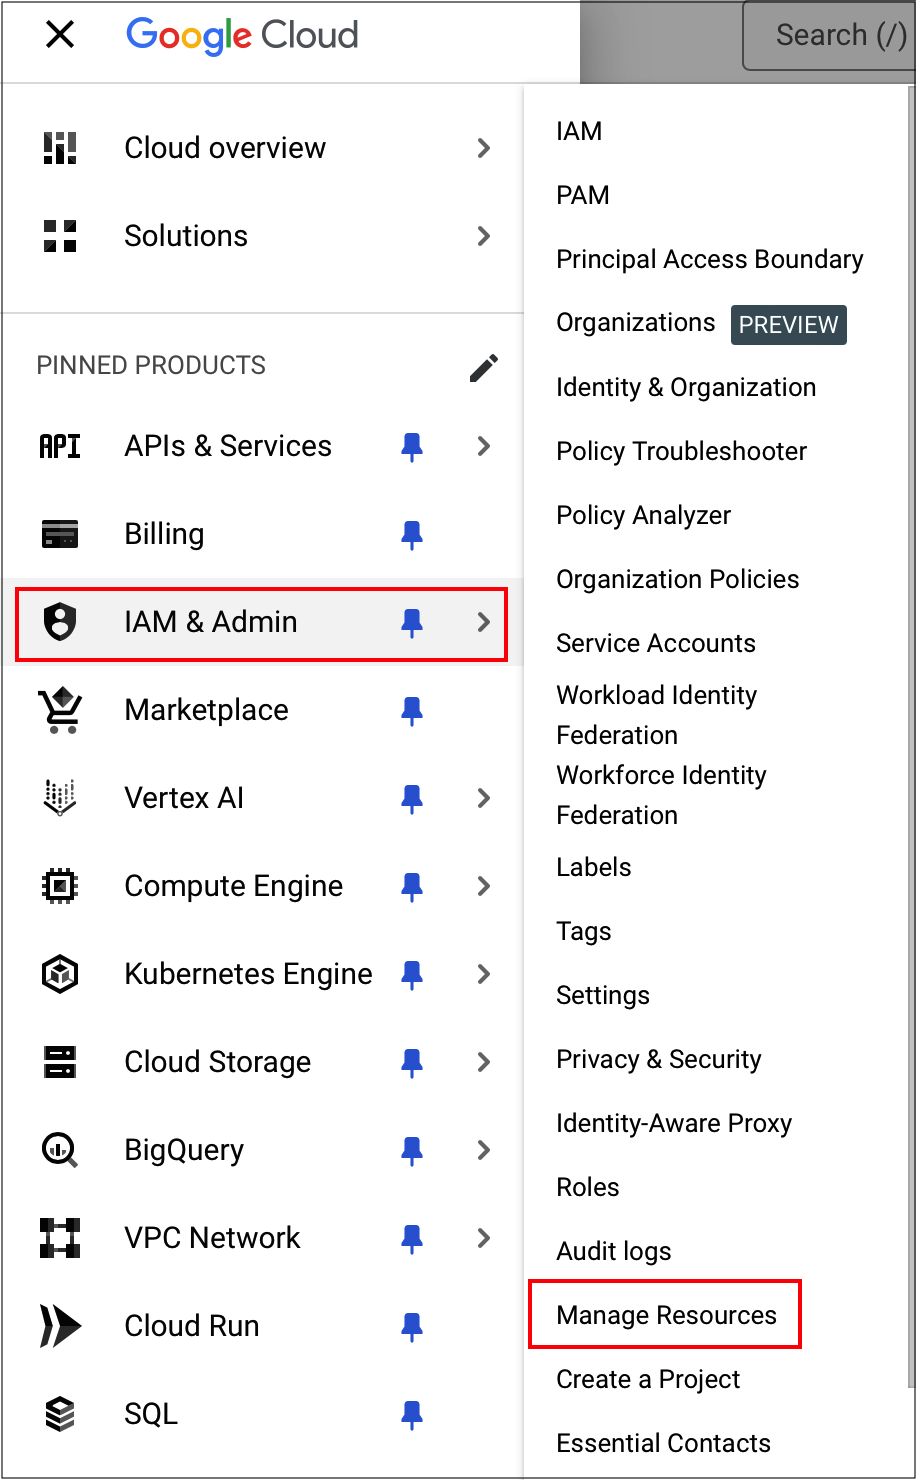Unpin SQL using its pin icon

click(x=411, y=1414)
